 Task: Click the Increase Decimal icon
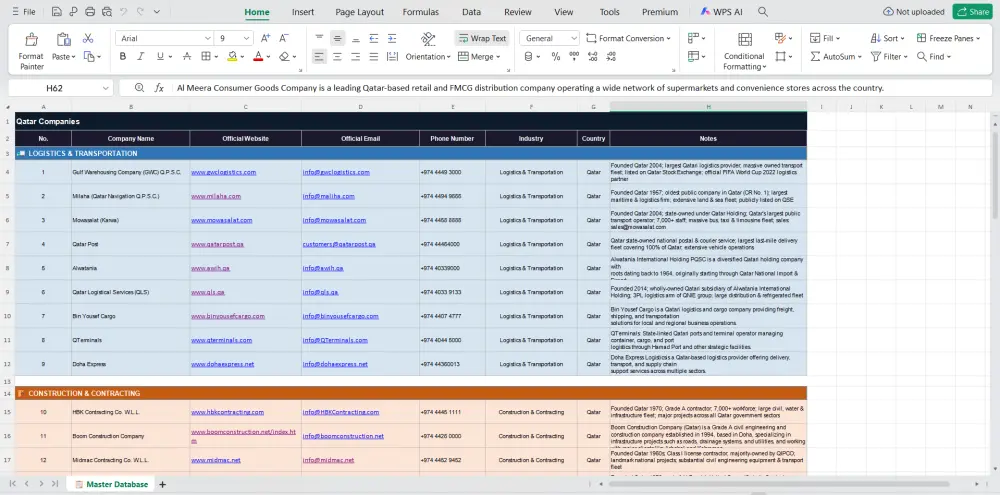(592, 57)
